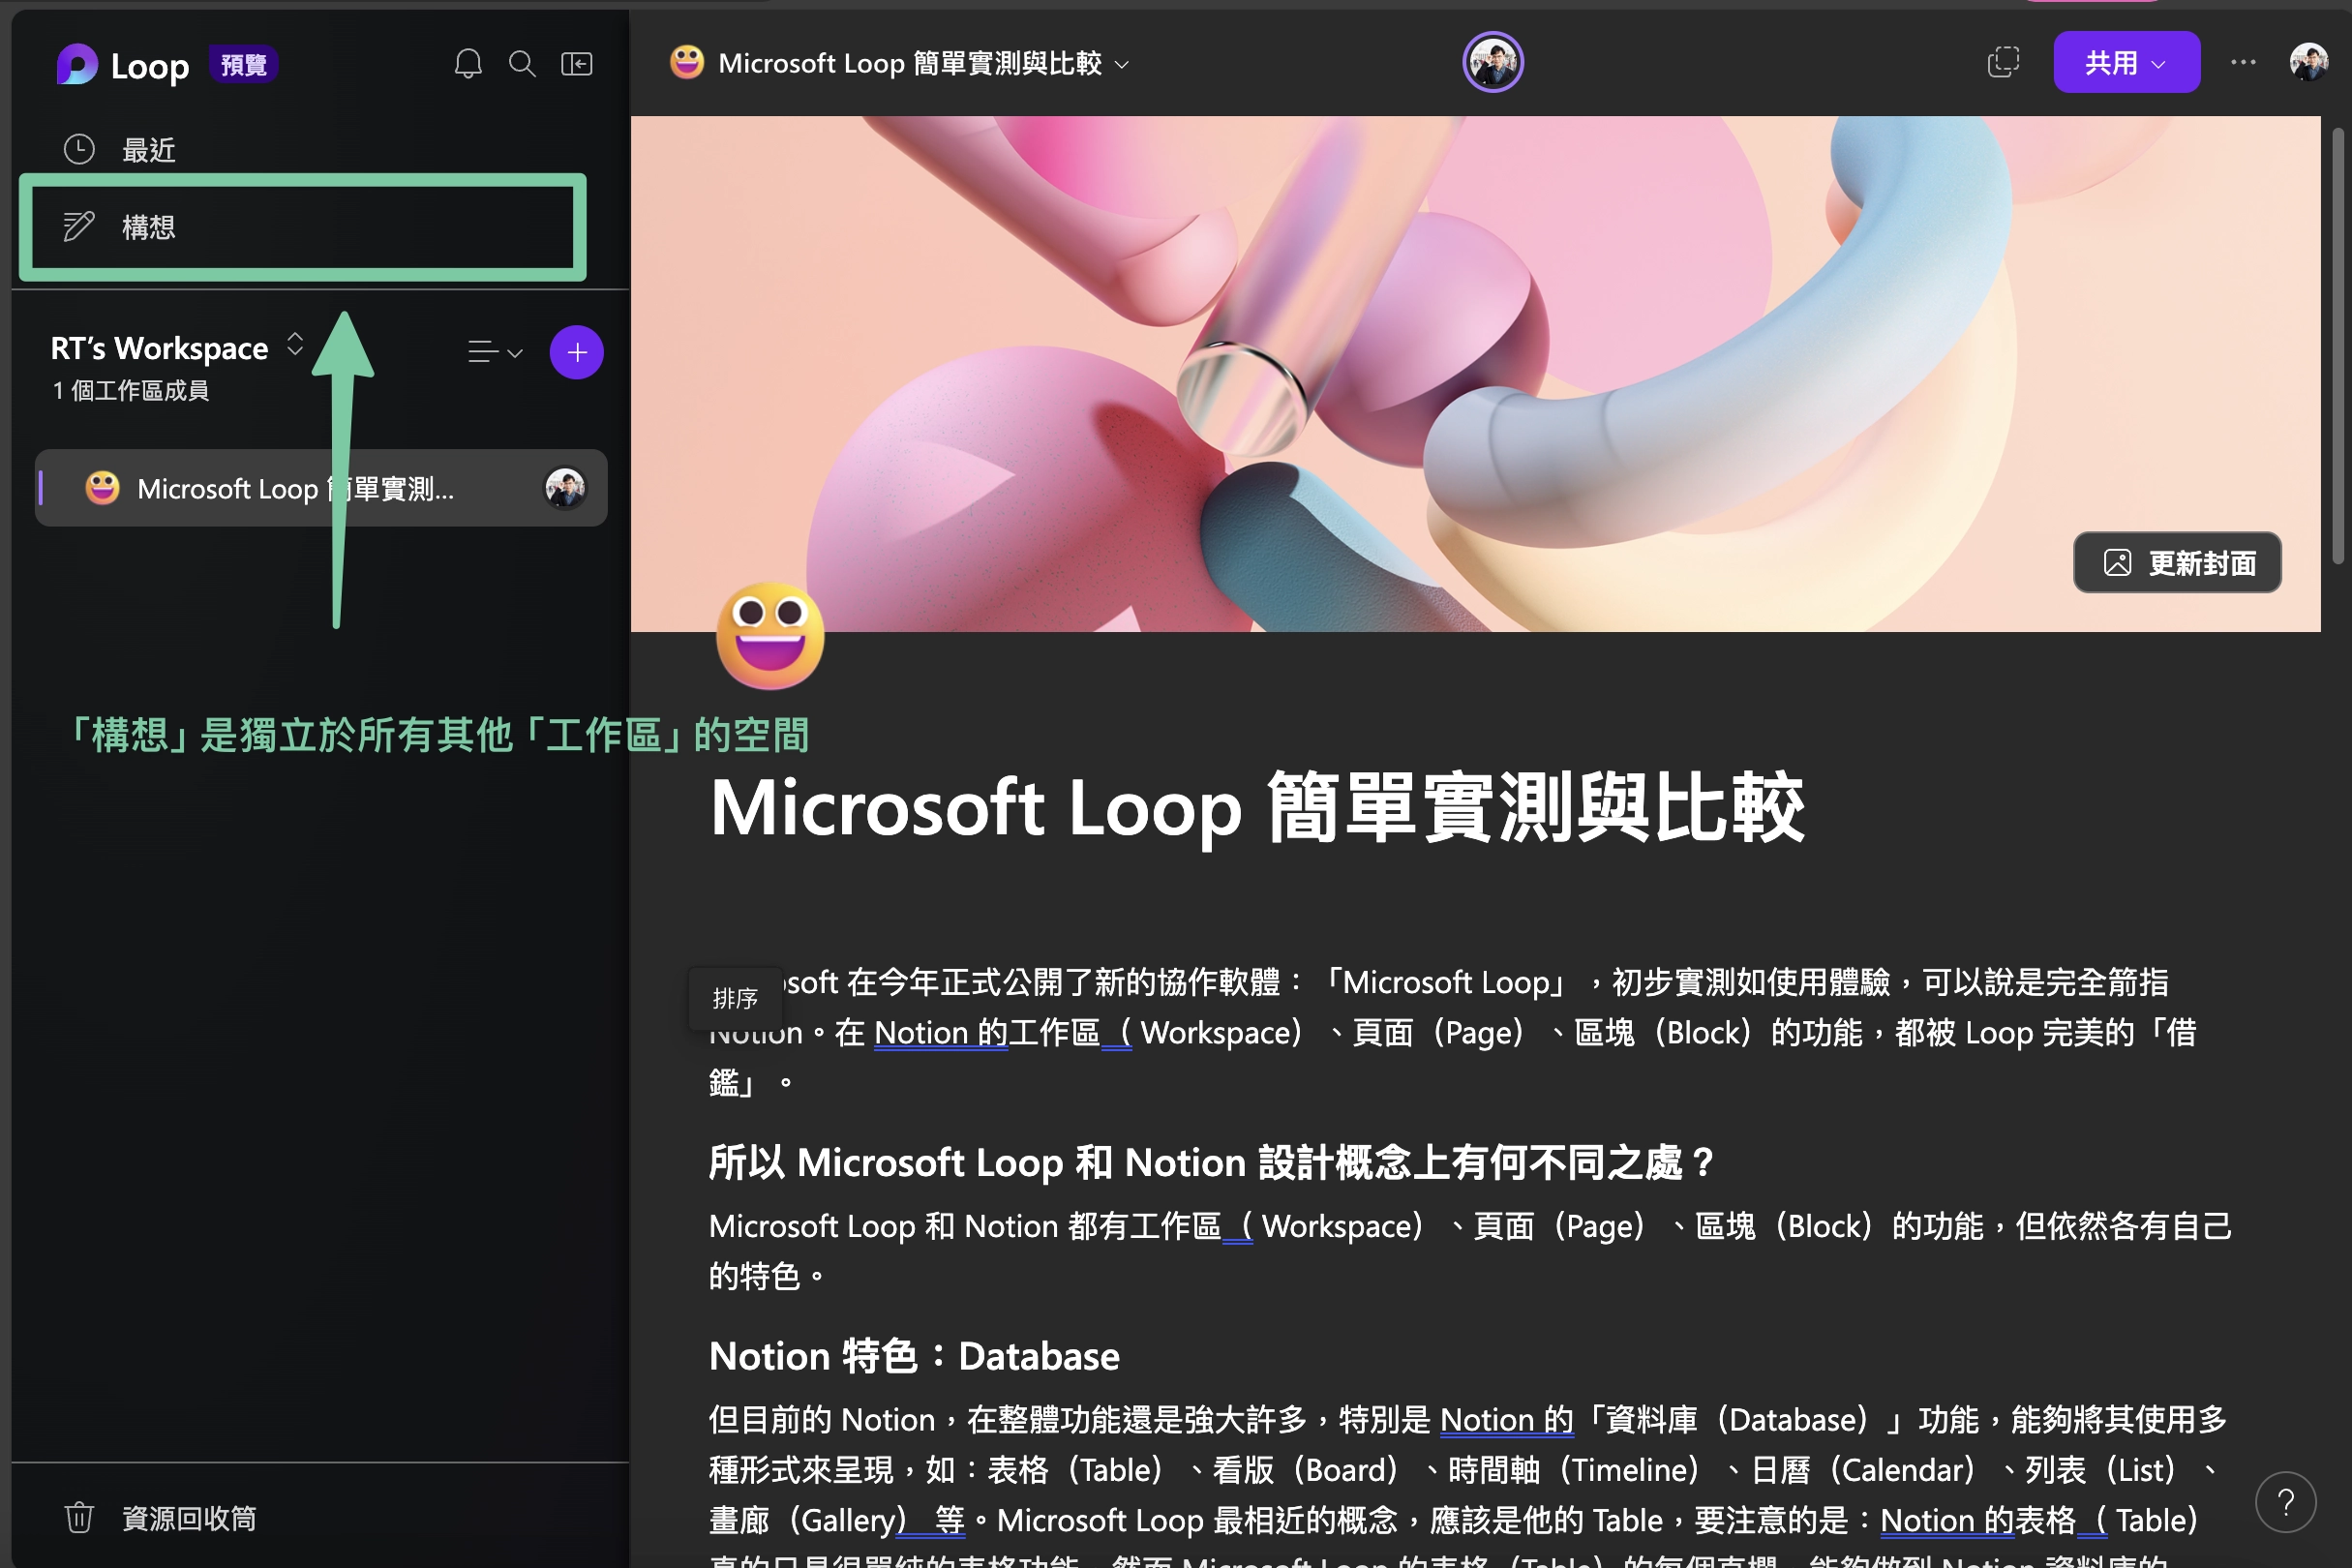Click the page emoji in the header title
Screen dimensions: 2352x1568
coord(687,62)
